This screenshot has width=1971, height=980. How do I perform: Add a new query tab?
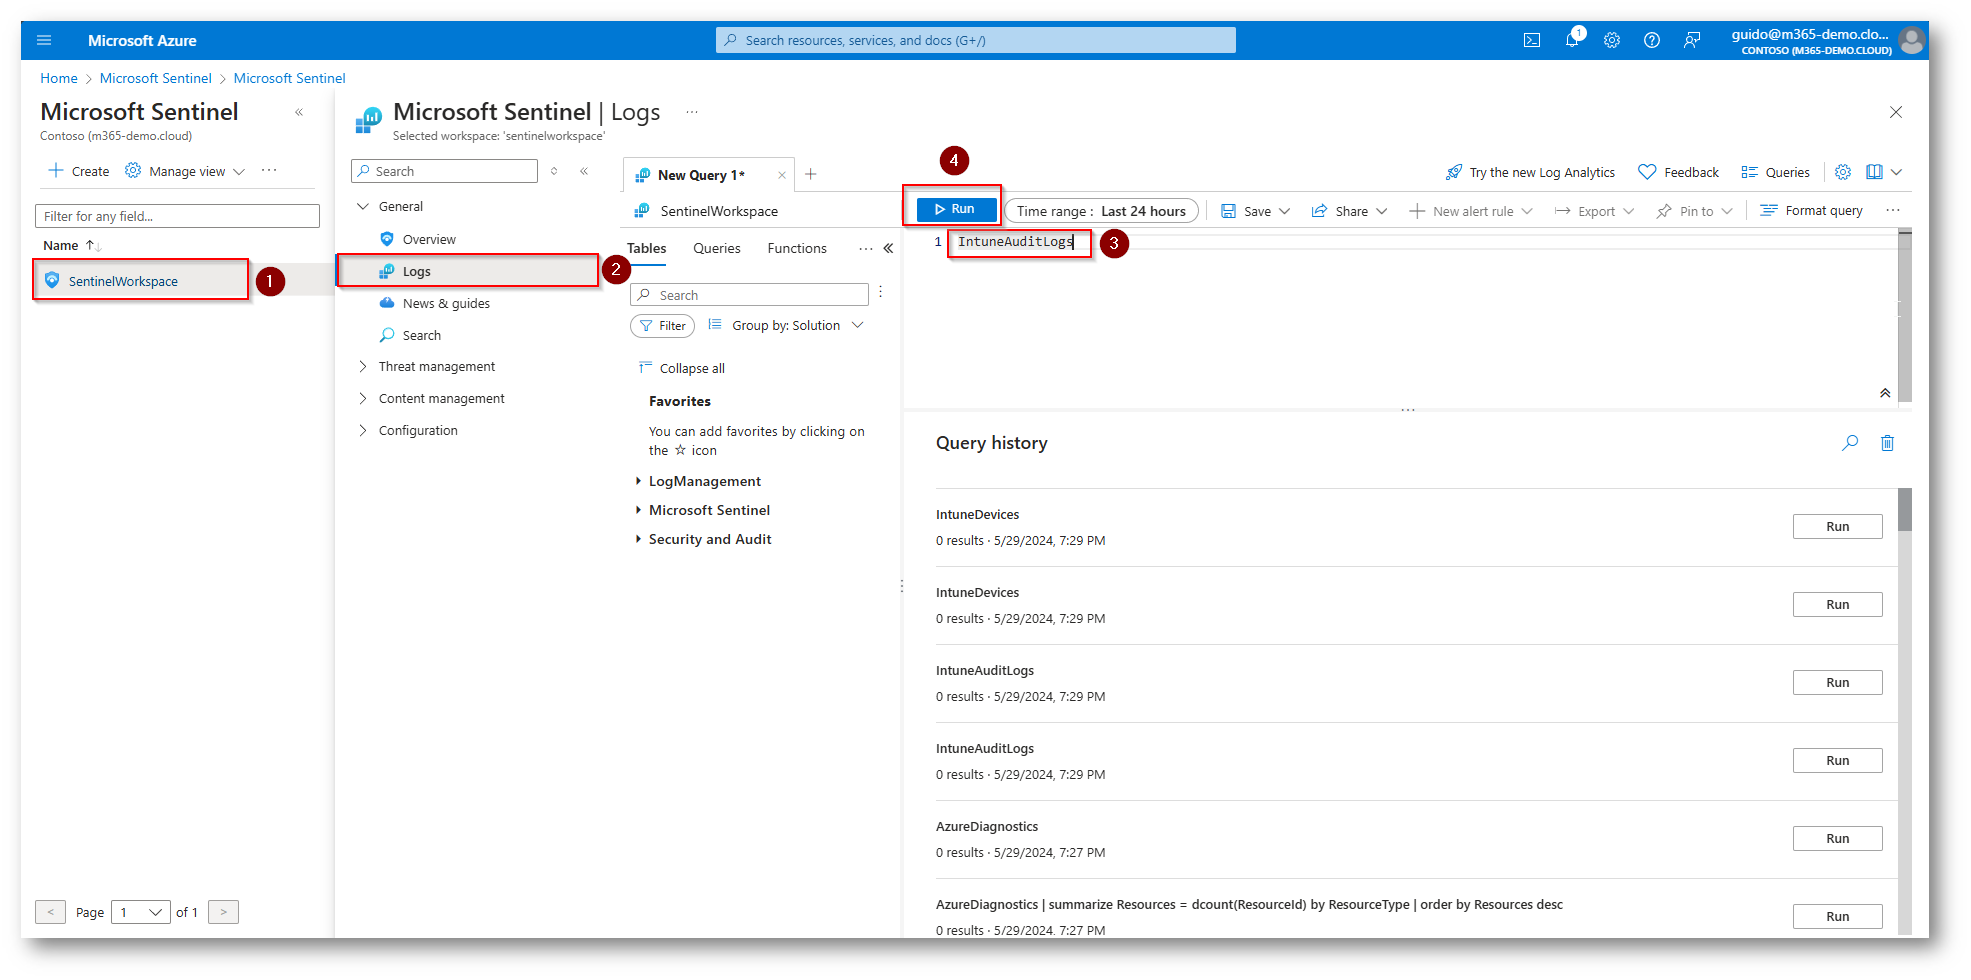811,174
